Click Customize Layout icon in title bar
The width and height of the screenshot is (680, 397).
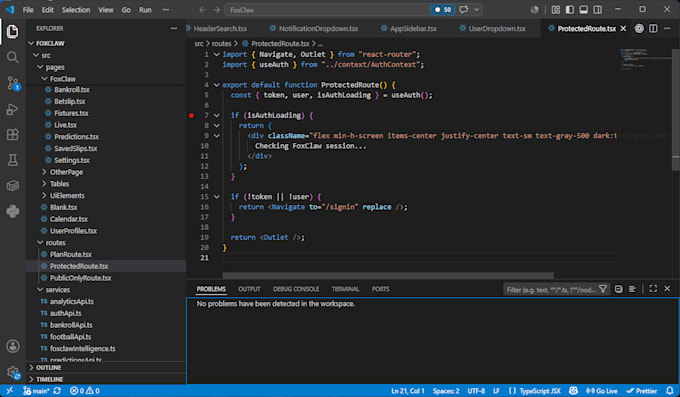pos(556,10)
